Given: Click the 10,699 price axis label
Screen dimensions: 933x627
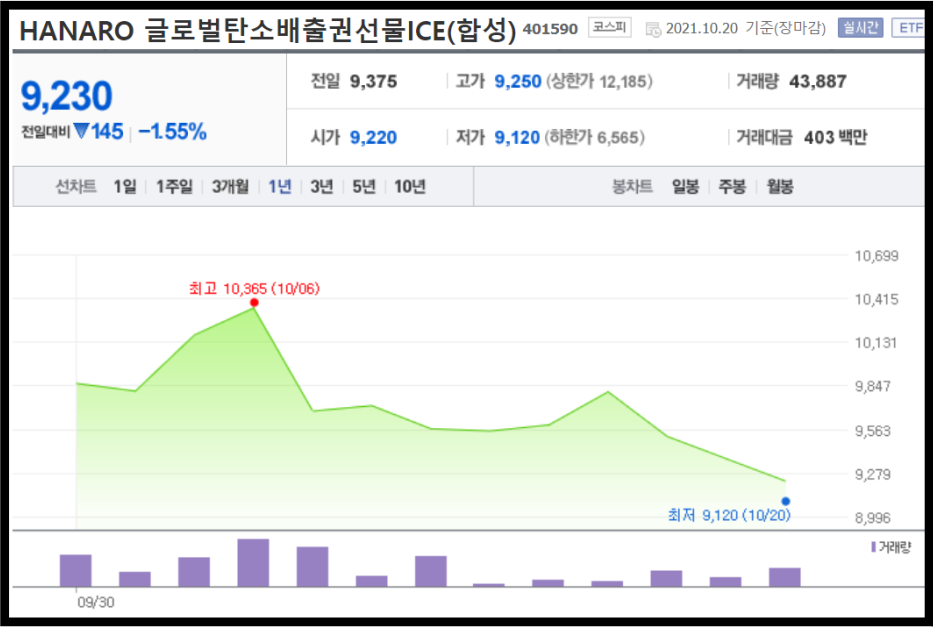Looking at the screenshot, I should click(876, 256).
